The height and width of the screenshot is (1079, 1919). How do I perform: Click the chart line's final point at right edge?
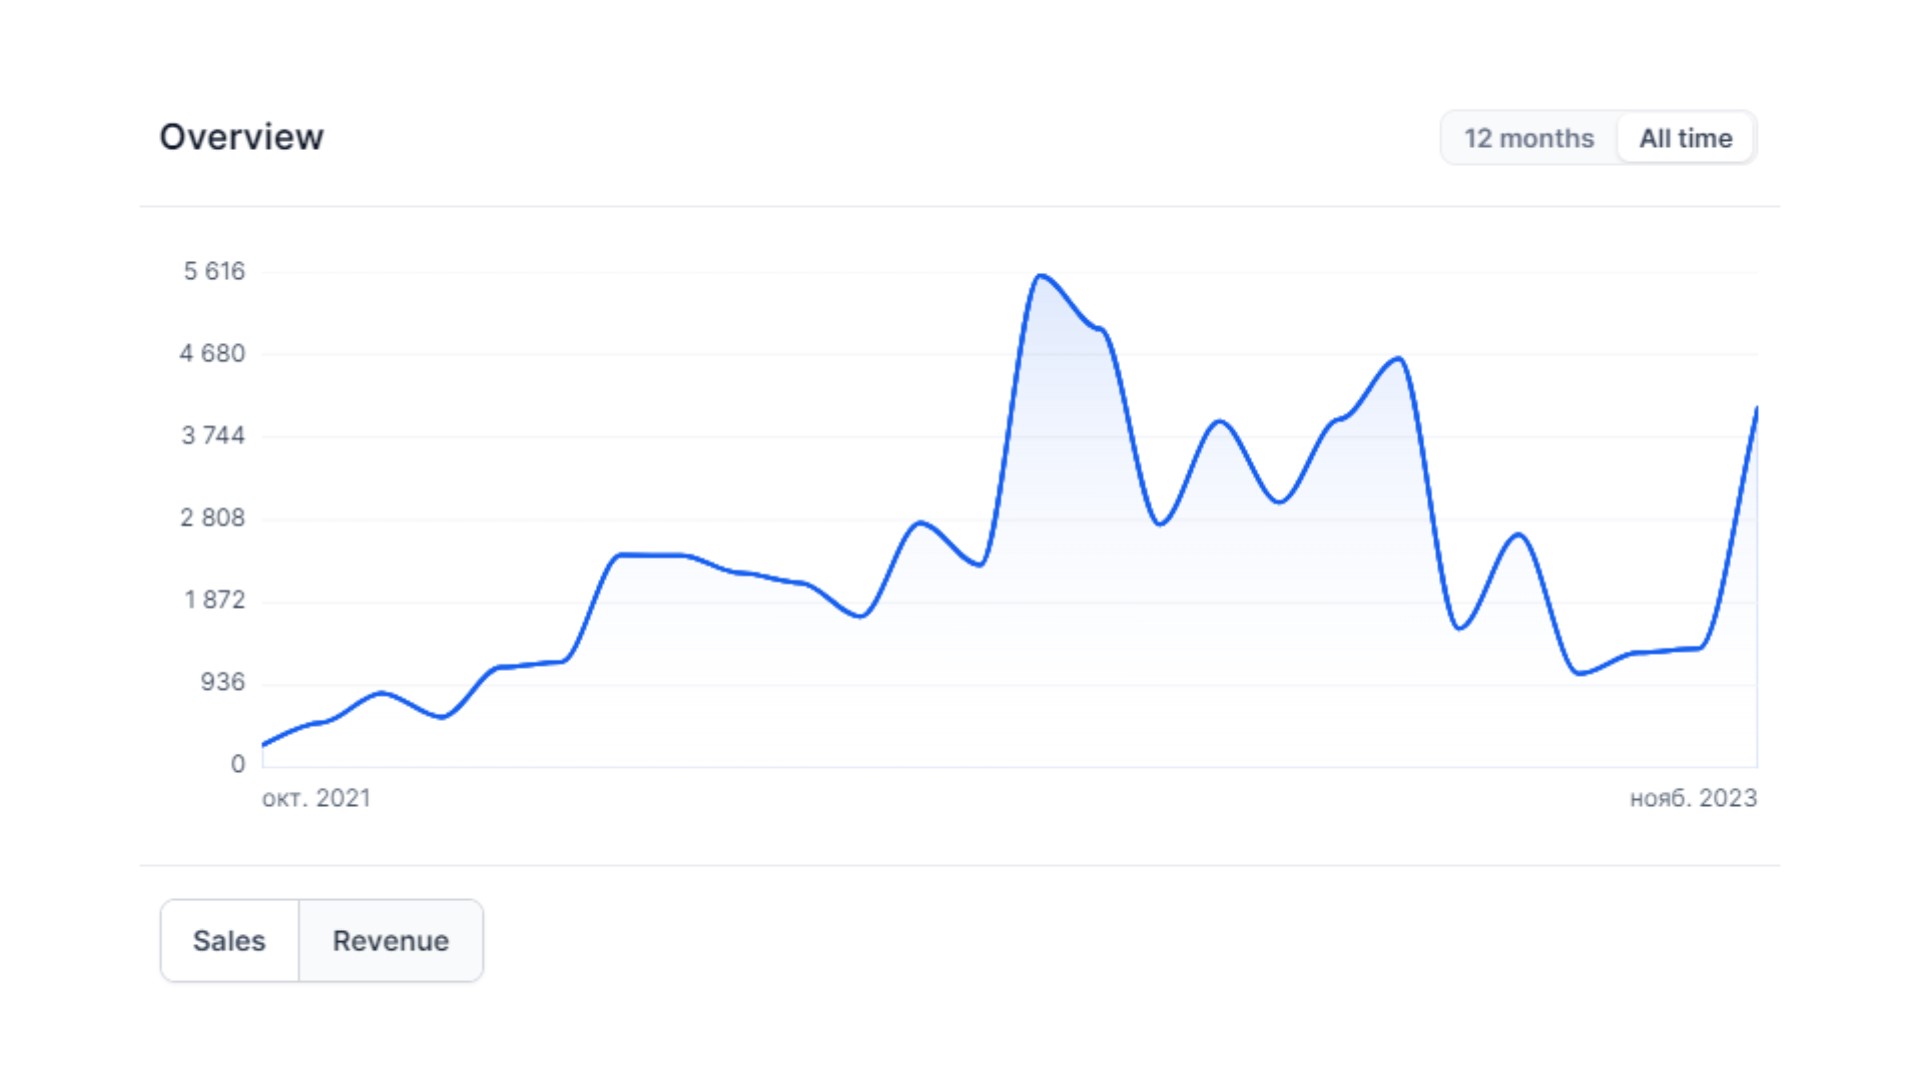coord(1756,409)
